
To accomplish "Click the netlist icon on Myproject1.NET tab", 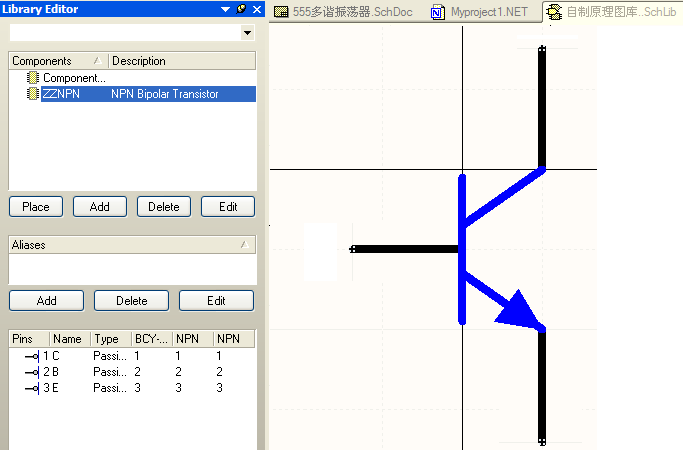I will coord(438,13).
